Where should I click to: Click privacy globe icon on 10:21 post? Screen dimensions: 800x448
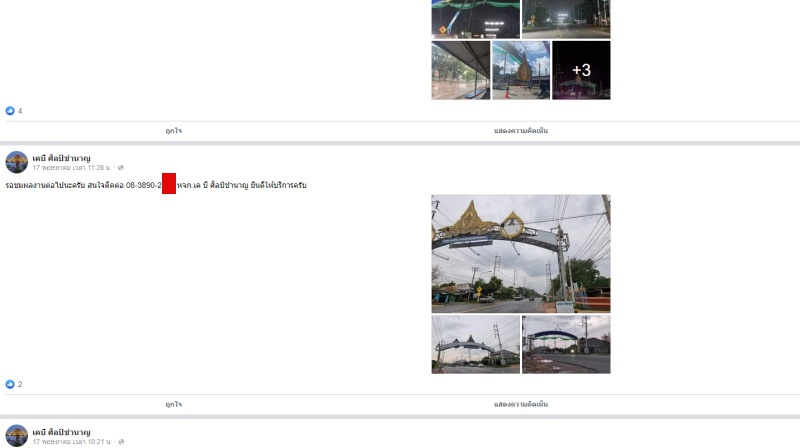point(121,441)
